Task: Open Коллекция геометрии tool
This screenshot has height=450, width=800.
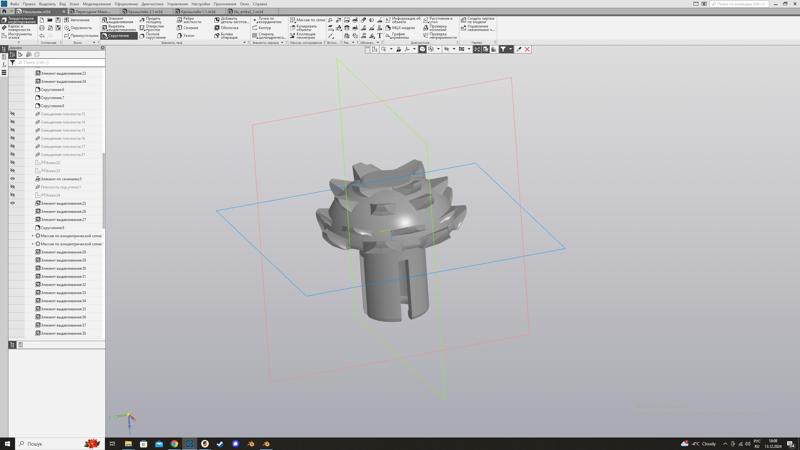Action: pyautogui.click(x=305, y=36)
